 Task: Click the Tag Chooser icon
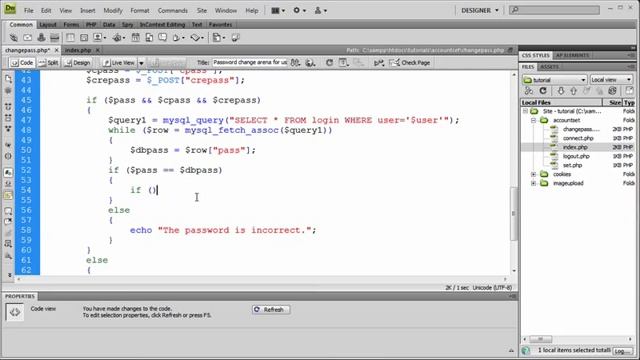coord(236,38)
